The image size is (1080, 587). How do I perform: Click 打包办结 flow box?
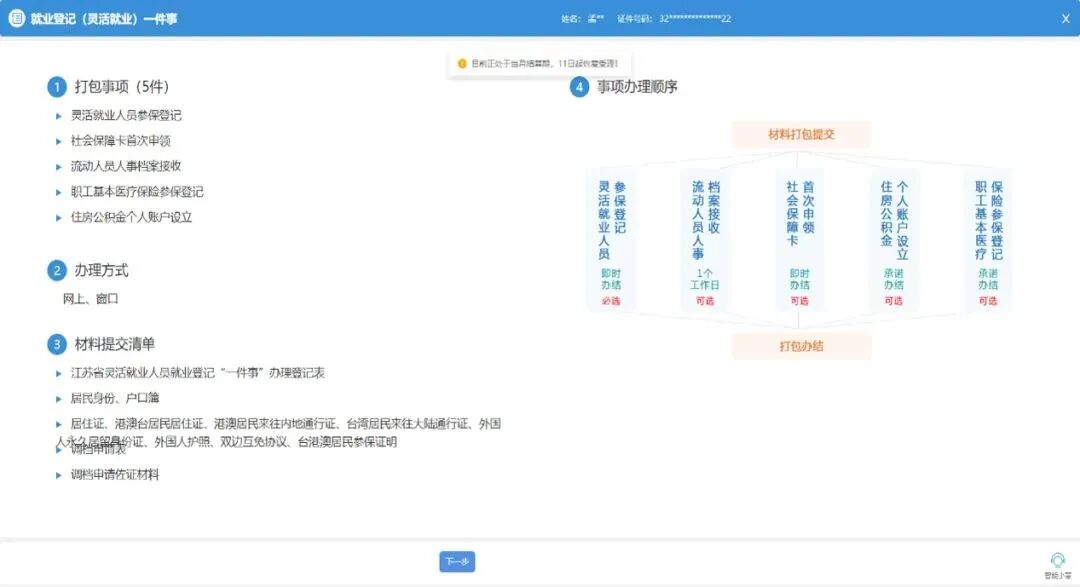[x=801, y=346]
